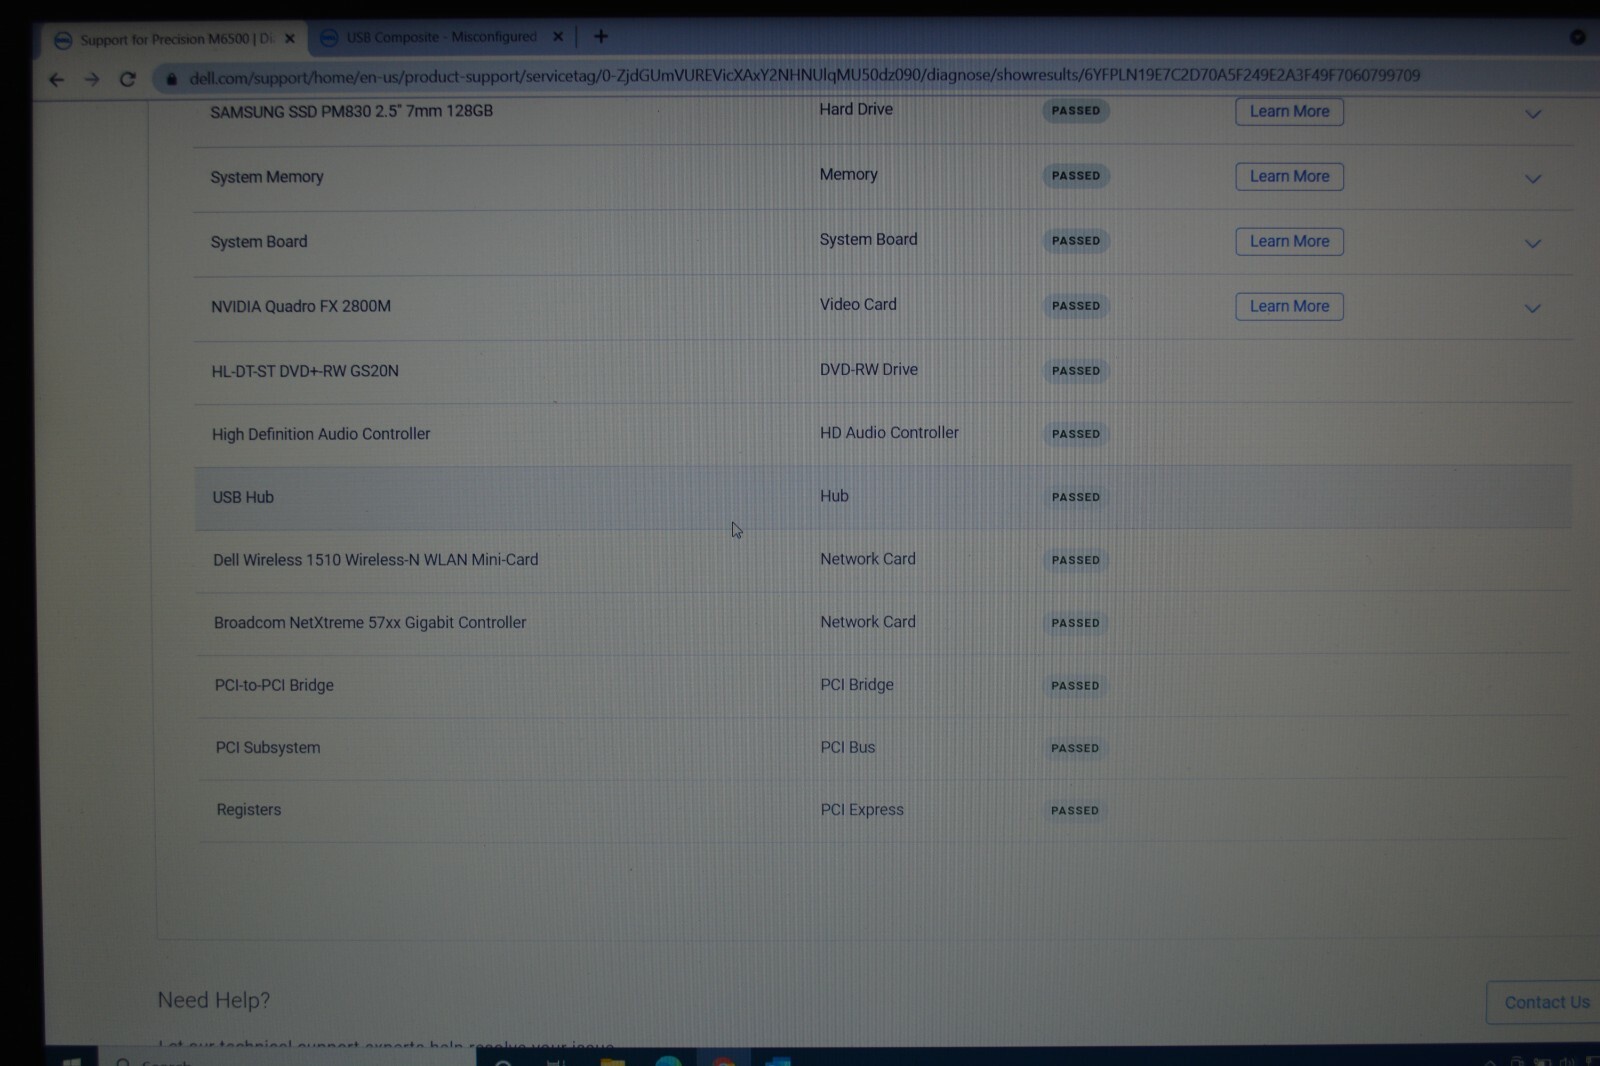Select the PCI-to-PCI Bridge entry
The image size is (1600, 1066).
point(274,685)
